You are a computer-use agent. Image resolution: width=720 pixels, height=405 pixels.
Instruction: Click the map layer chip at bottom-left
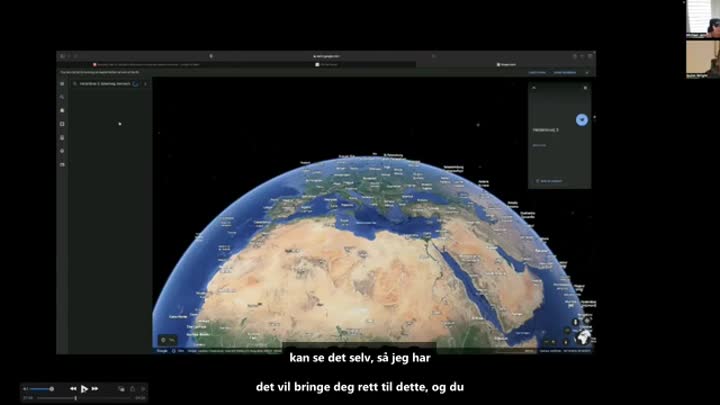[x=168, y=340]
